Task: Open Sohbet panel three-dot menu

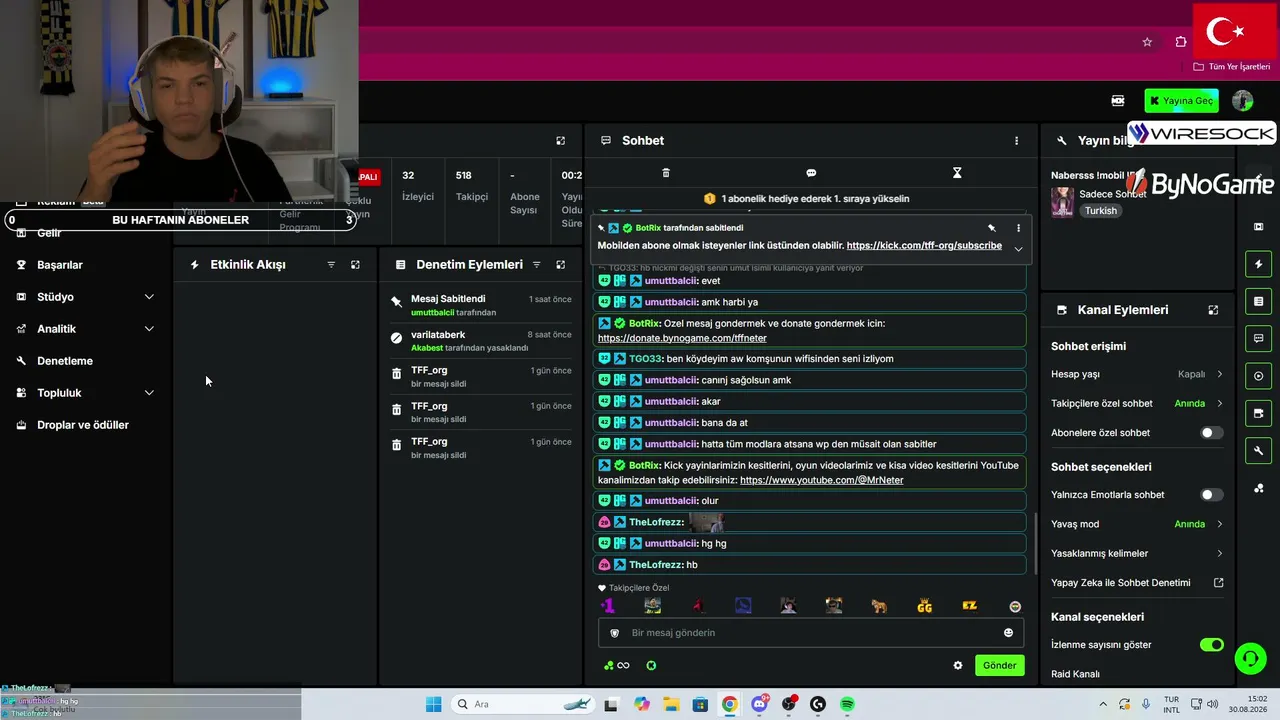Action: click(1017, 141)
